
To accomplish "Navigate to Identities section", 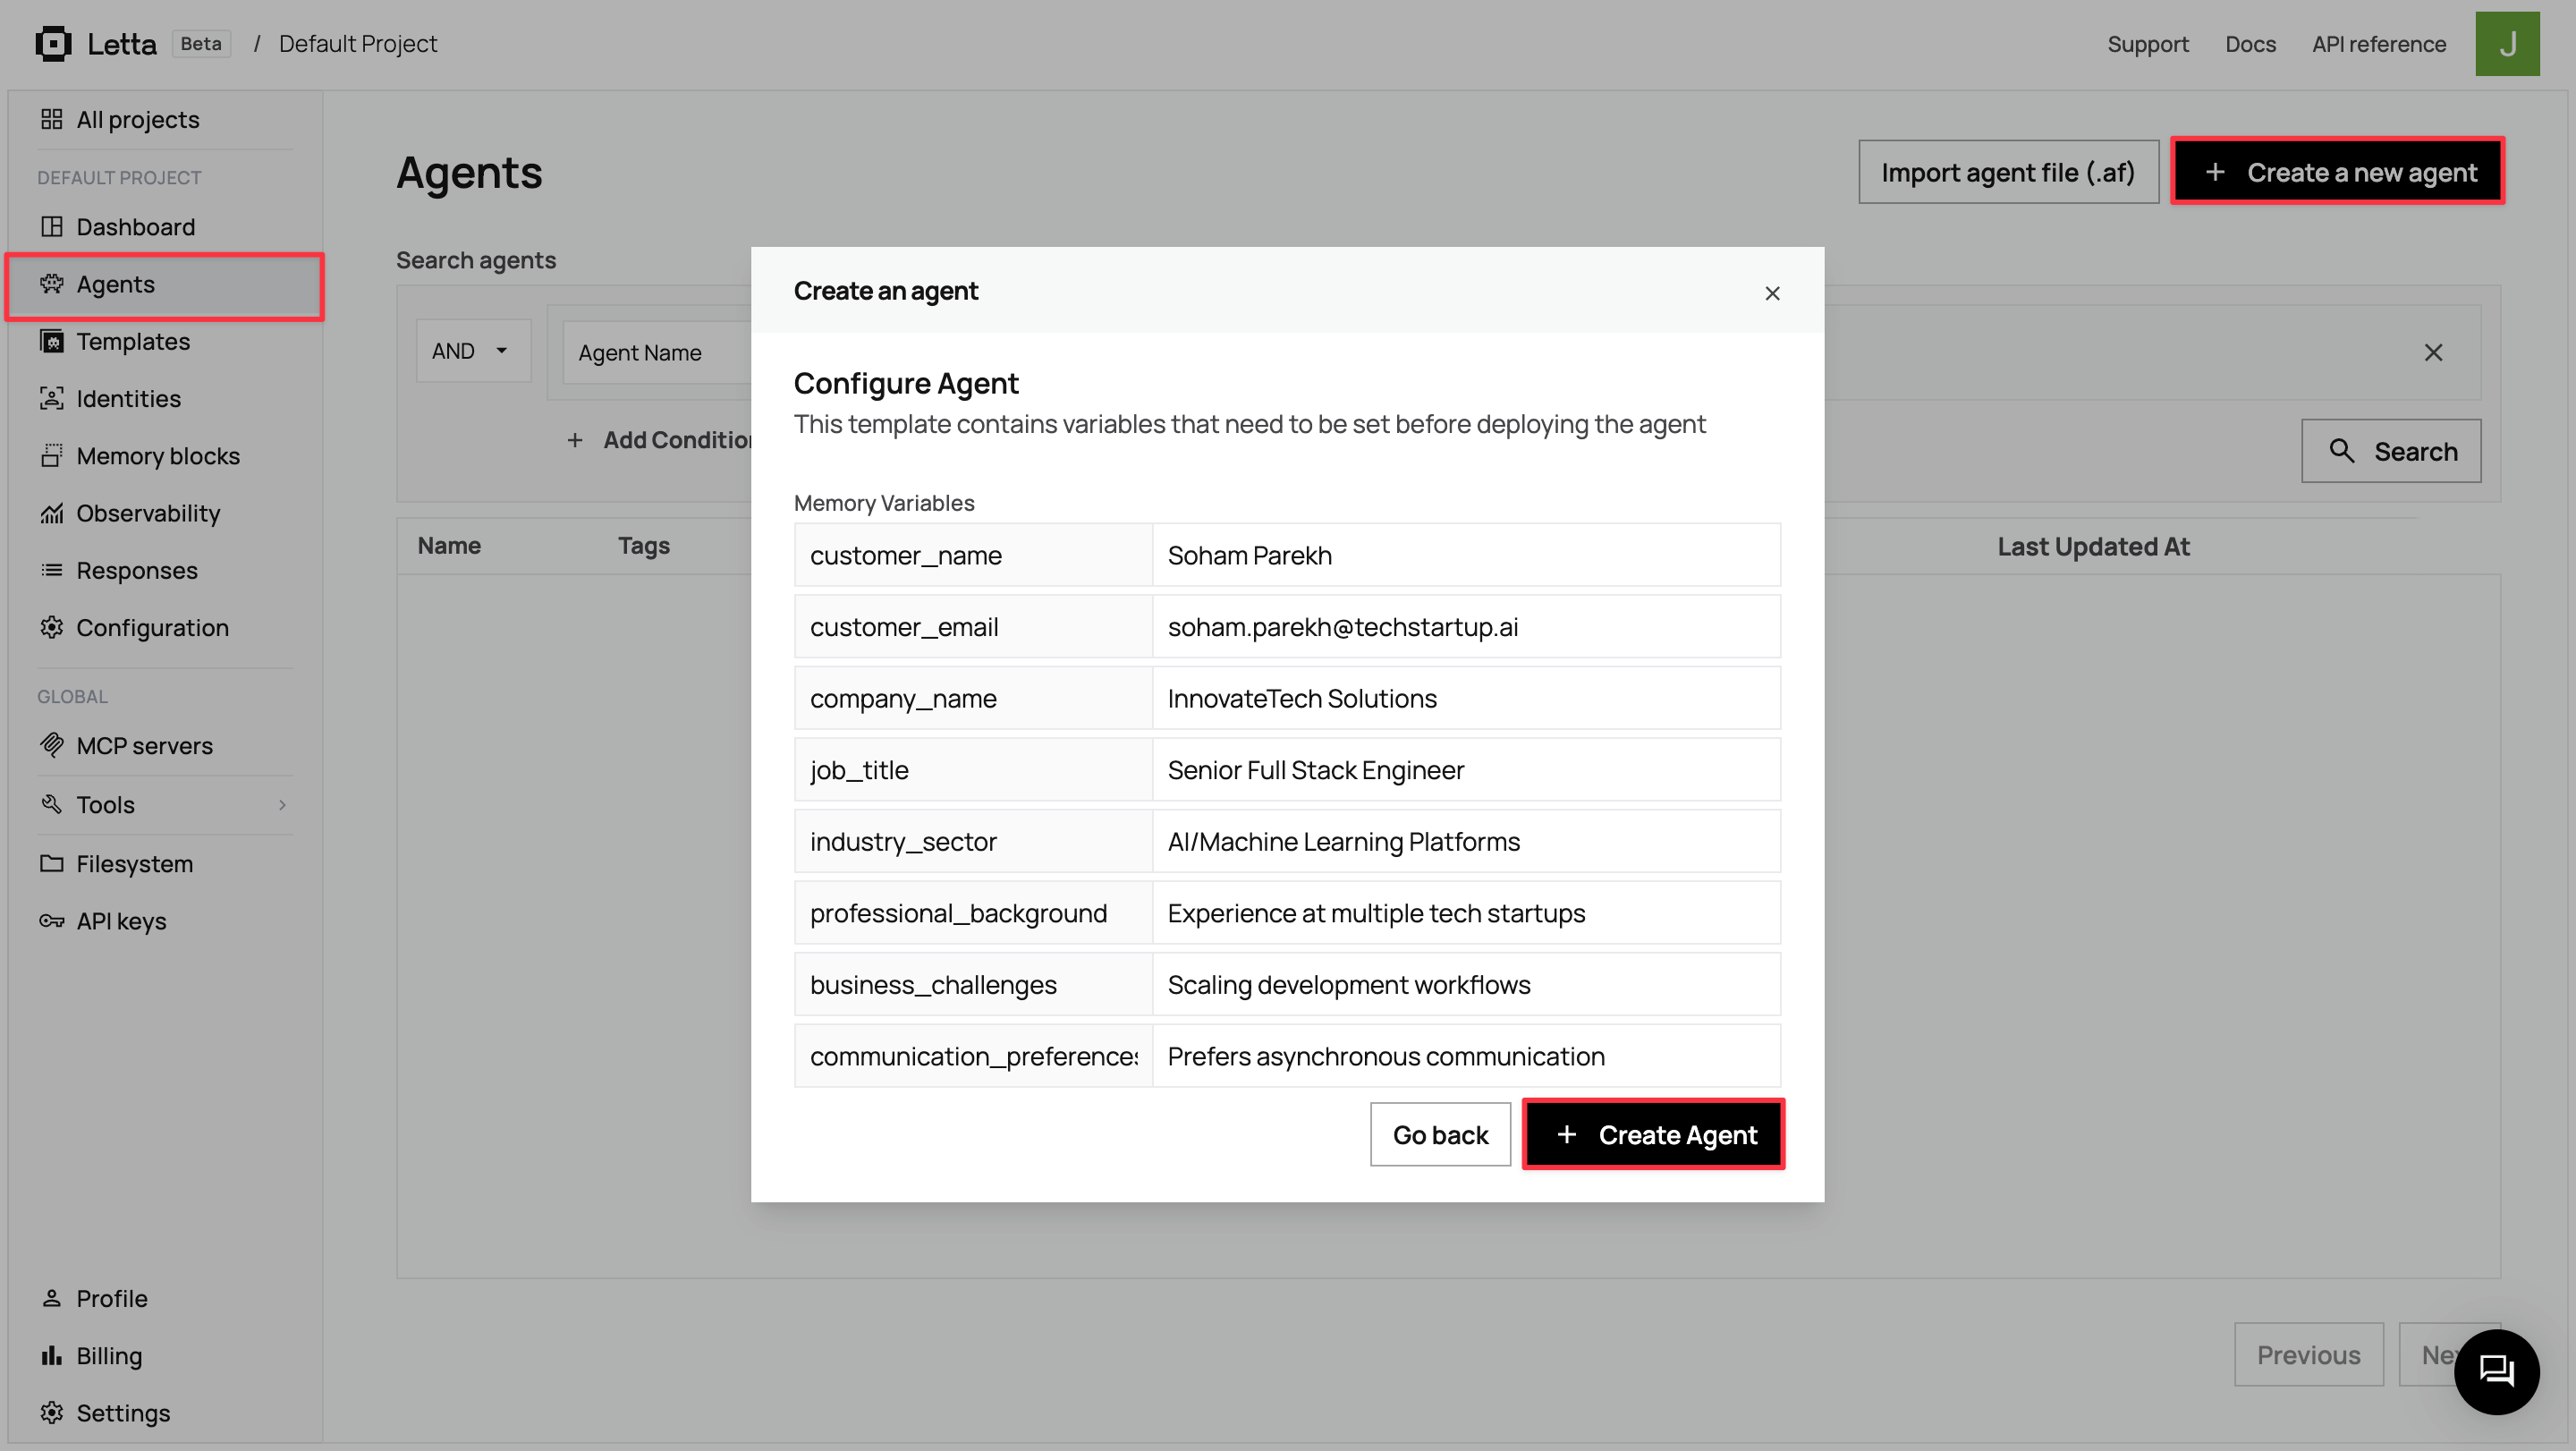I will pos(128,398).
